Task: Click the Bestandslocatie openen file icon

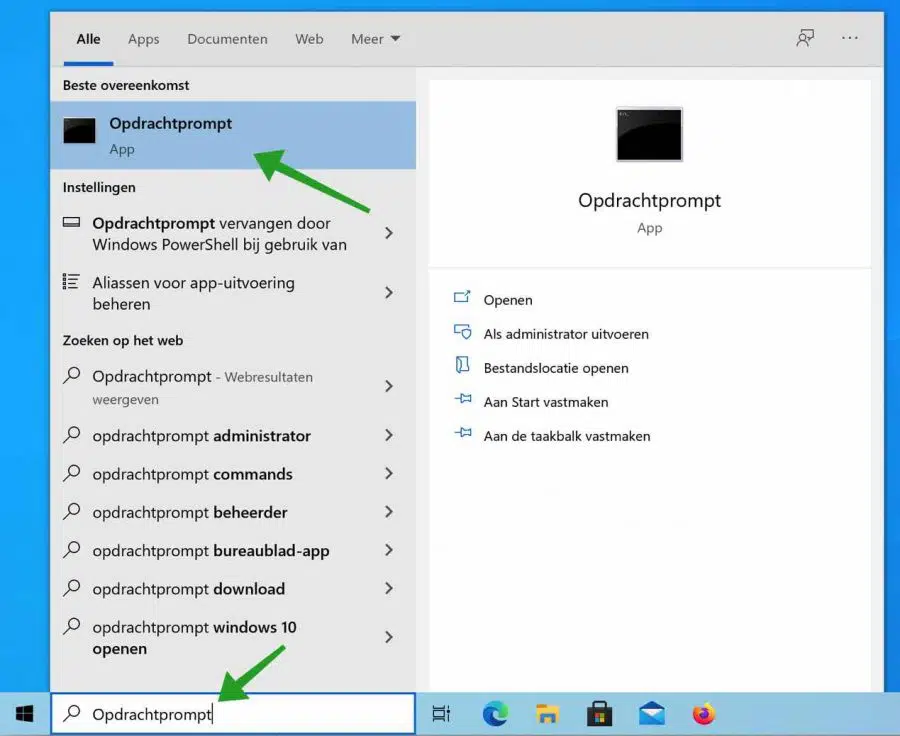Action: pyautogui.click(x=462, y=365)
